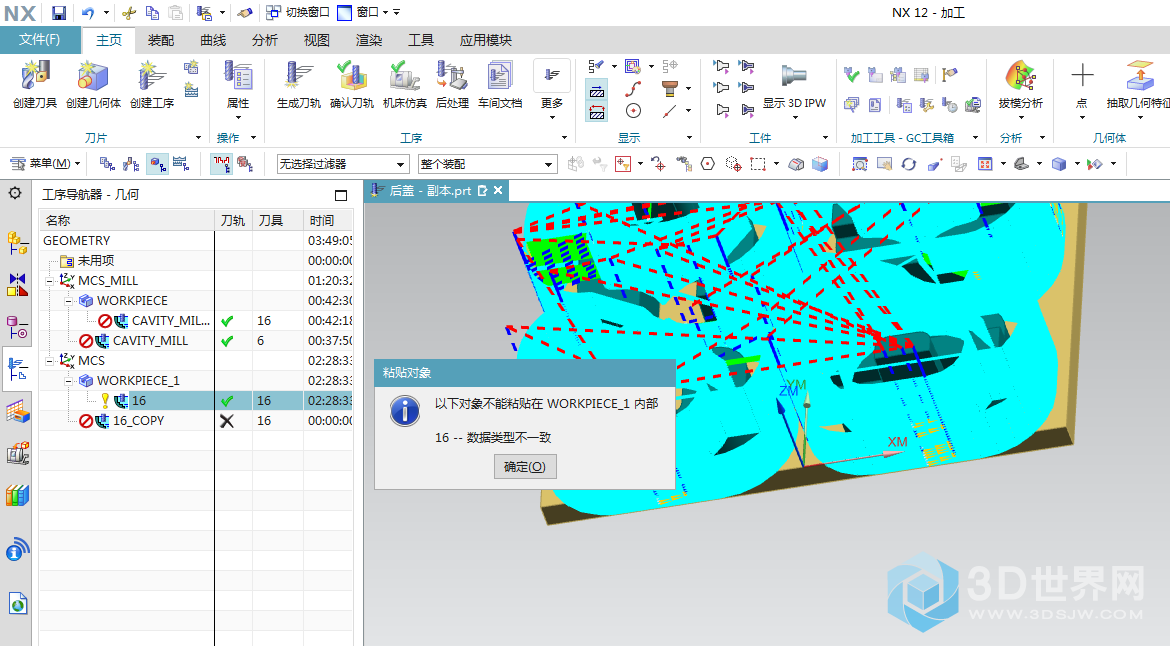This screenshot has width=1170, height=646.
Task: Open the Properties (属性) icon
Action: [x=238, y=90]
